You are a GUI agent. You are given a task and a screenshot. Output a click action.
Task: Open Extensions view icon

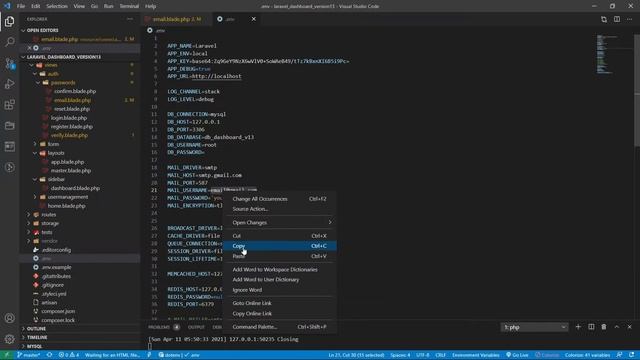pyautogui.click(x=9, y=105)
